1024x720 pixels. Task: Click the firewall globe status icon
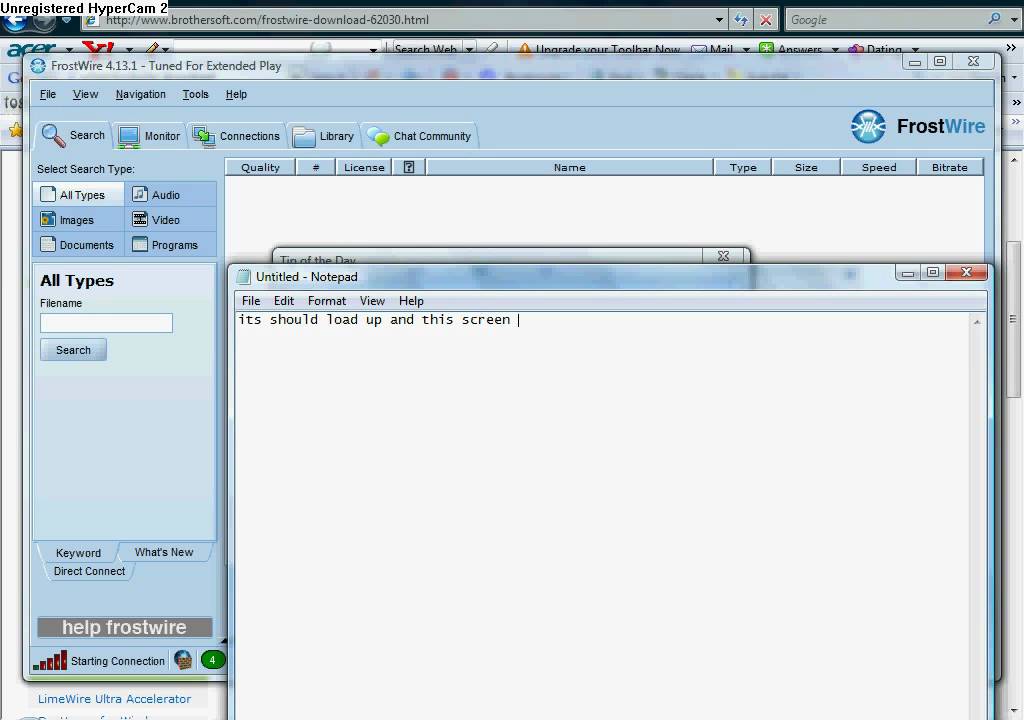184,661
